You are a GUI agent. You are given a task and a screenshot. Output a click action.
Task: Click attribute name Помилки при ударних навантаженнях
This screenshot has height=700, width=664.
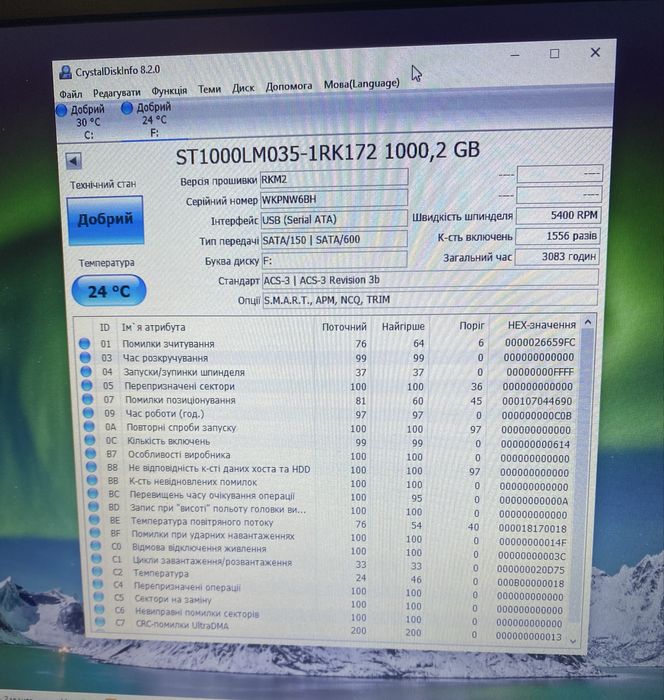click(213, 535)
